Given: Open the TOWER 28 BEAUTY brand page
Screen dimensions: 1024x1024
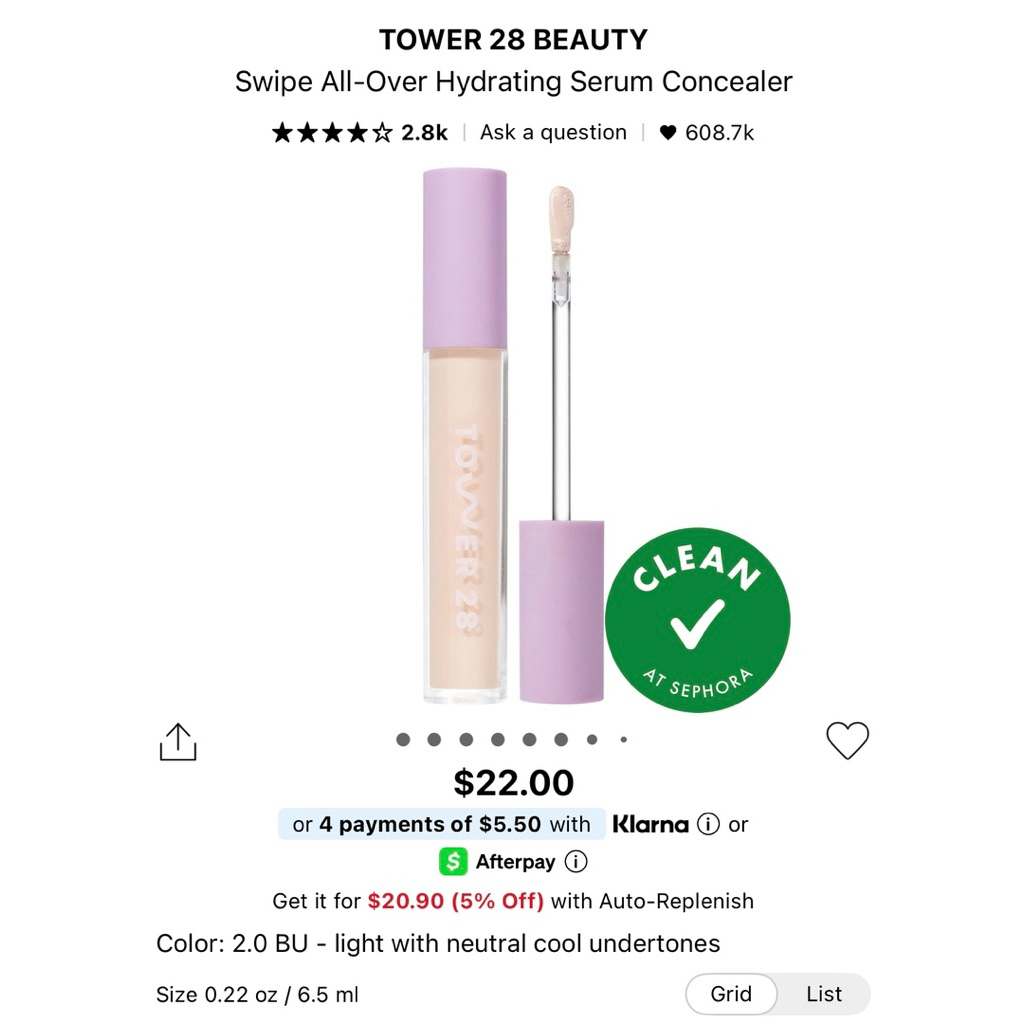Looking at the screenshot, I should pyautogui.click(x=512, y=39).
